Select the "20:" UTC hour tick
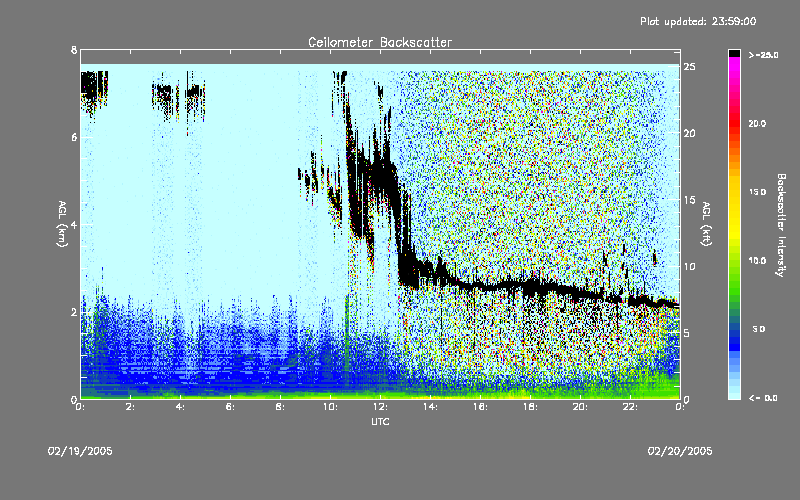Viewport: 800px width, 500px height. point(580,407)
